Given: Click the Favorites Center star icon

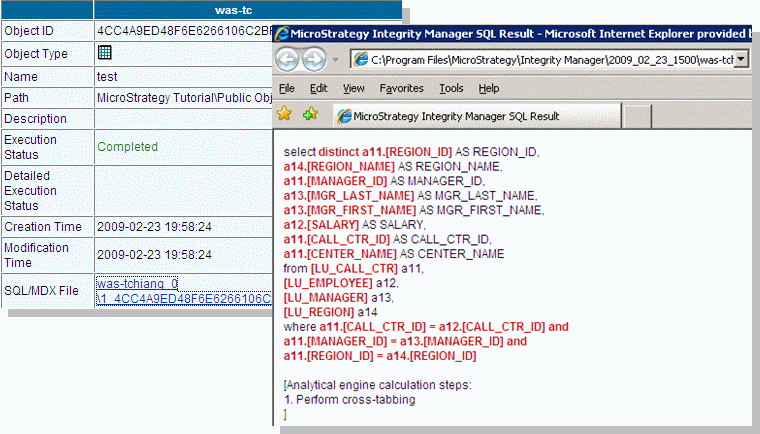Looking at the screenshot, I should 285,114.
